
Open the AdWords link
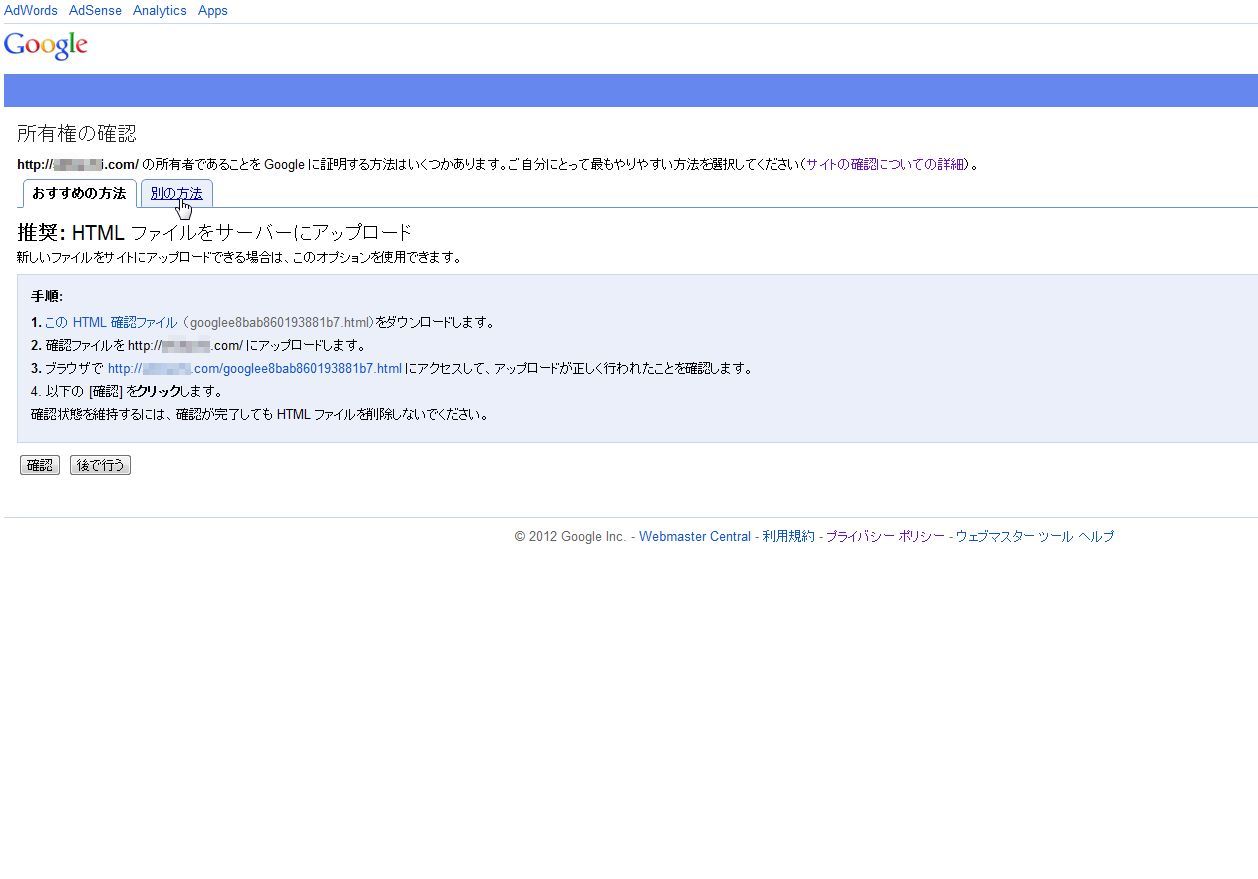click(31, 10)
